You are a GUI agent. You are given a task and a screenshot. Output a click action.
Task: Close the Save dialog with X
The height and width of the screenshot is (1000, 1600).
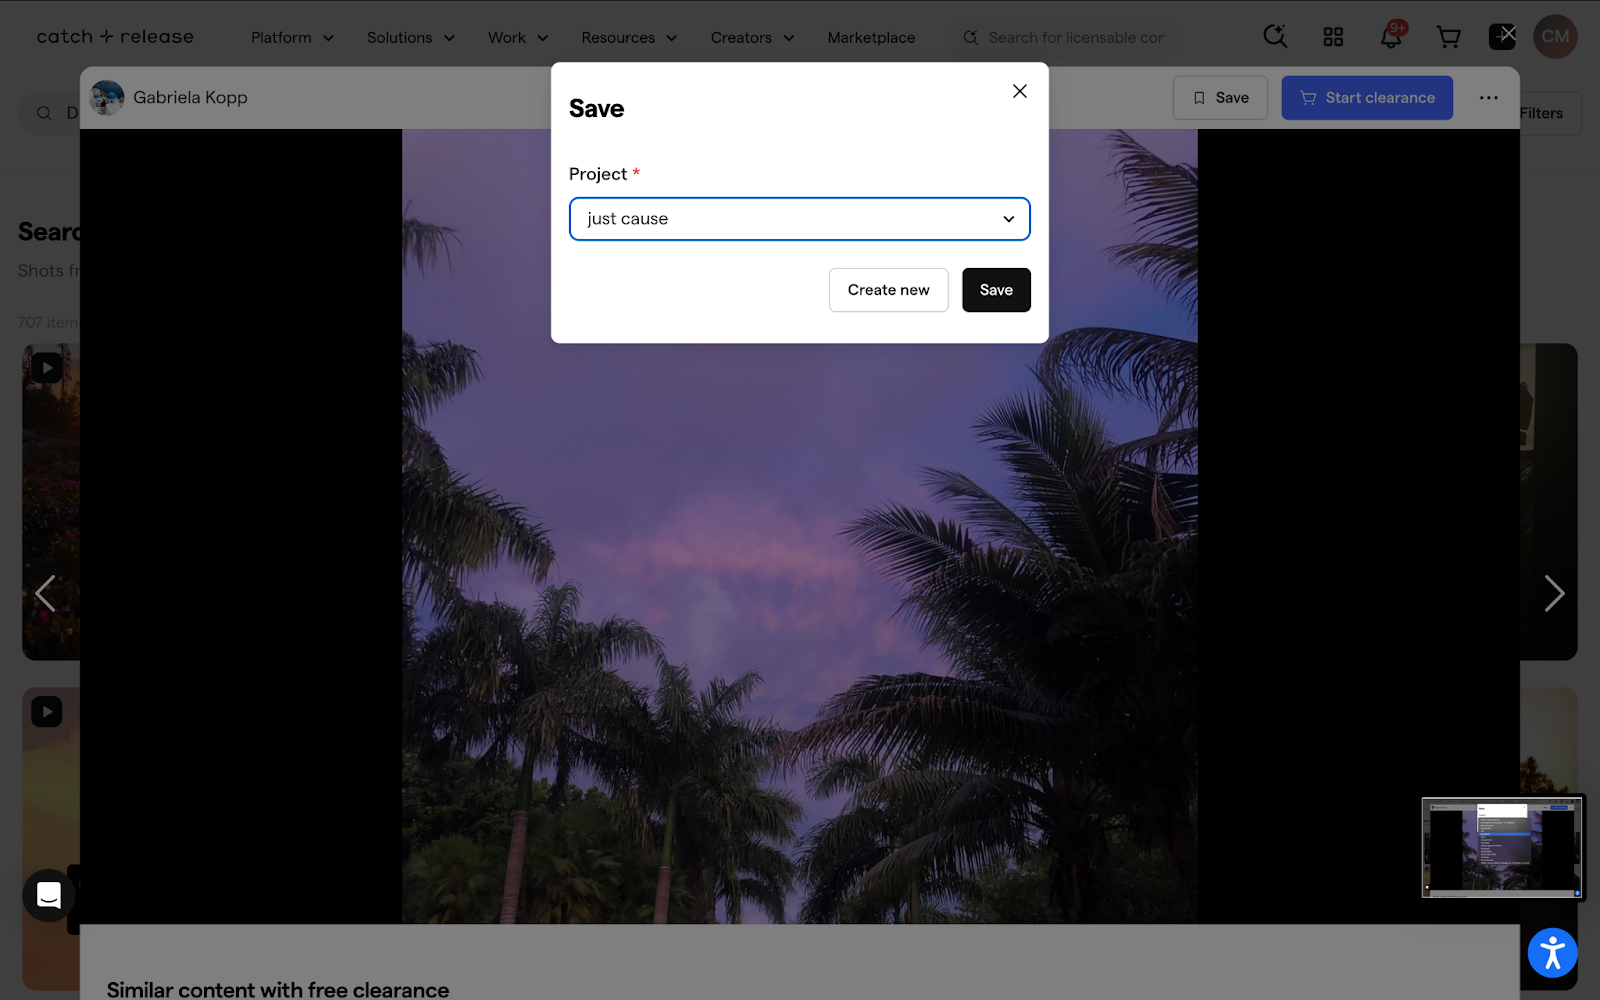click(1019, 91)
